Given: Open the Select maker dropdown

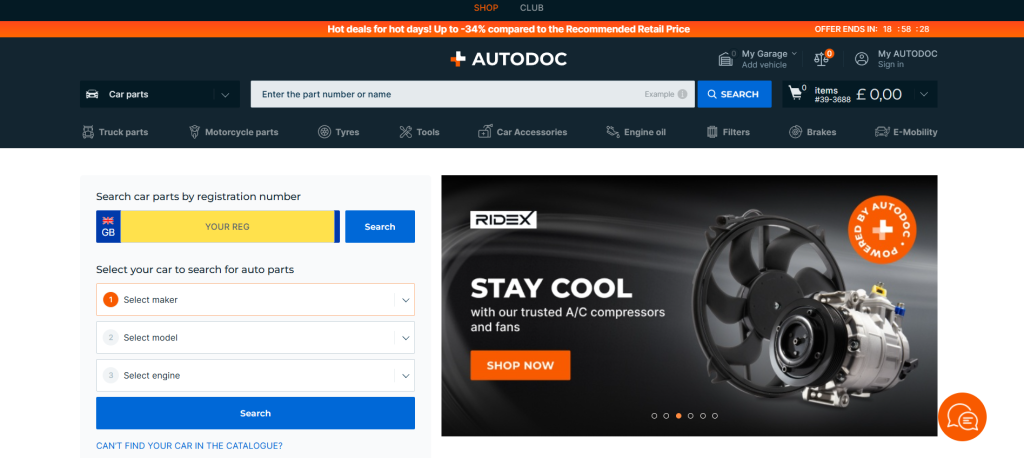Looking at the screenshot, I should [255, 300].
